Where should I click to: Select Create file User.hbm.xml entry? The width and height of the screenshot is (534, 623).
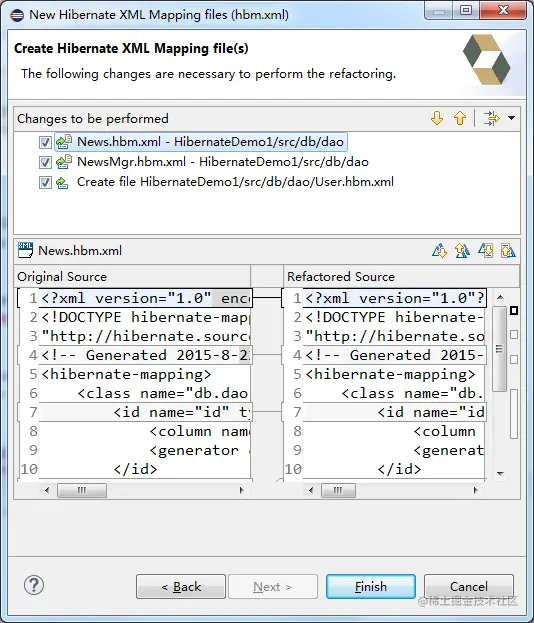(235, 182)
